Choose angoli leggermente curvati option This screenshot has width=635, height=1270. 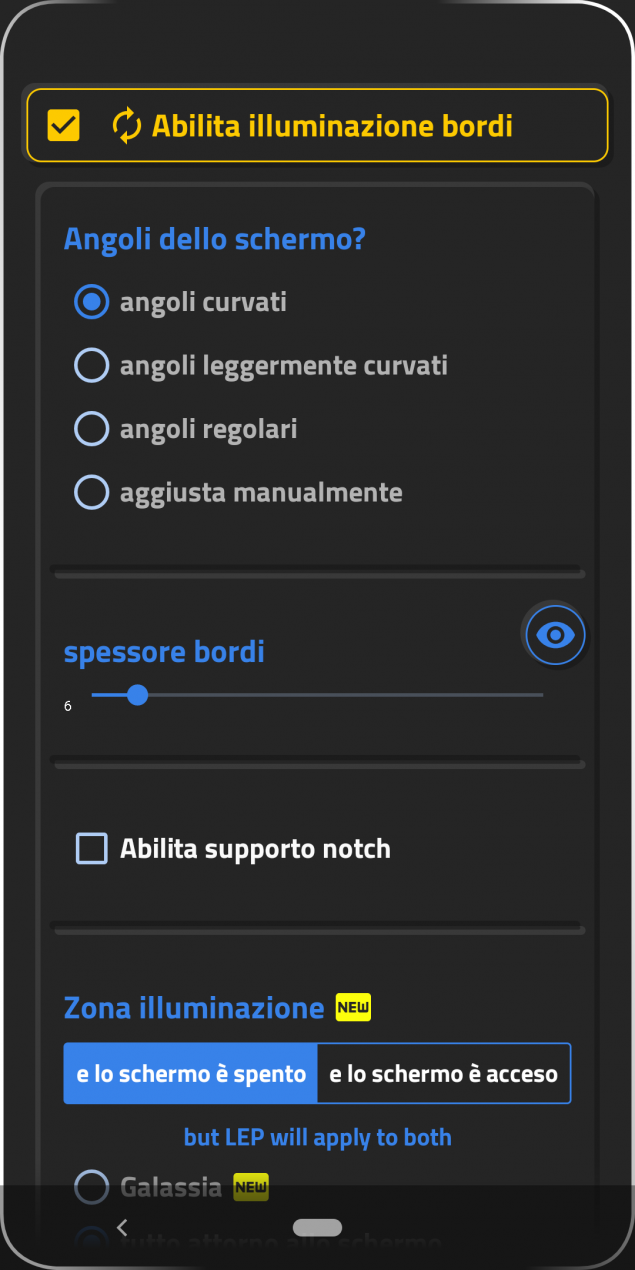[92, 365]
